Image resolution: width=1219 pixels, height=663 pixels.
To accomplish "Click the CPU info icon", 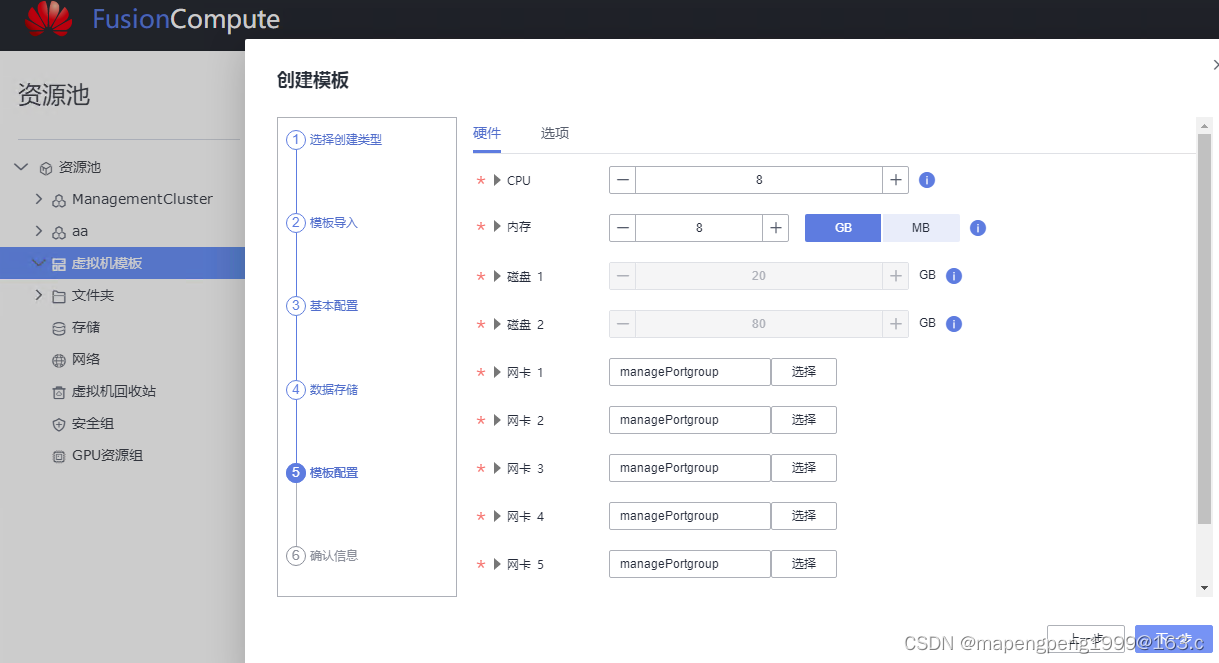I will [927, 180].
